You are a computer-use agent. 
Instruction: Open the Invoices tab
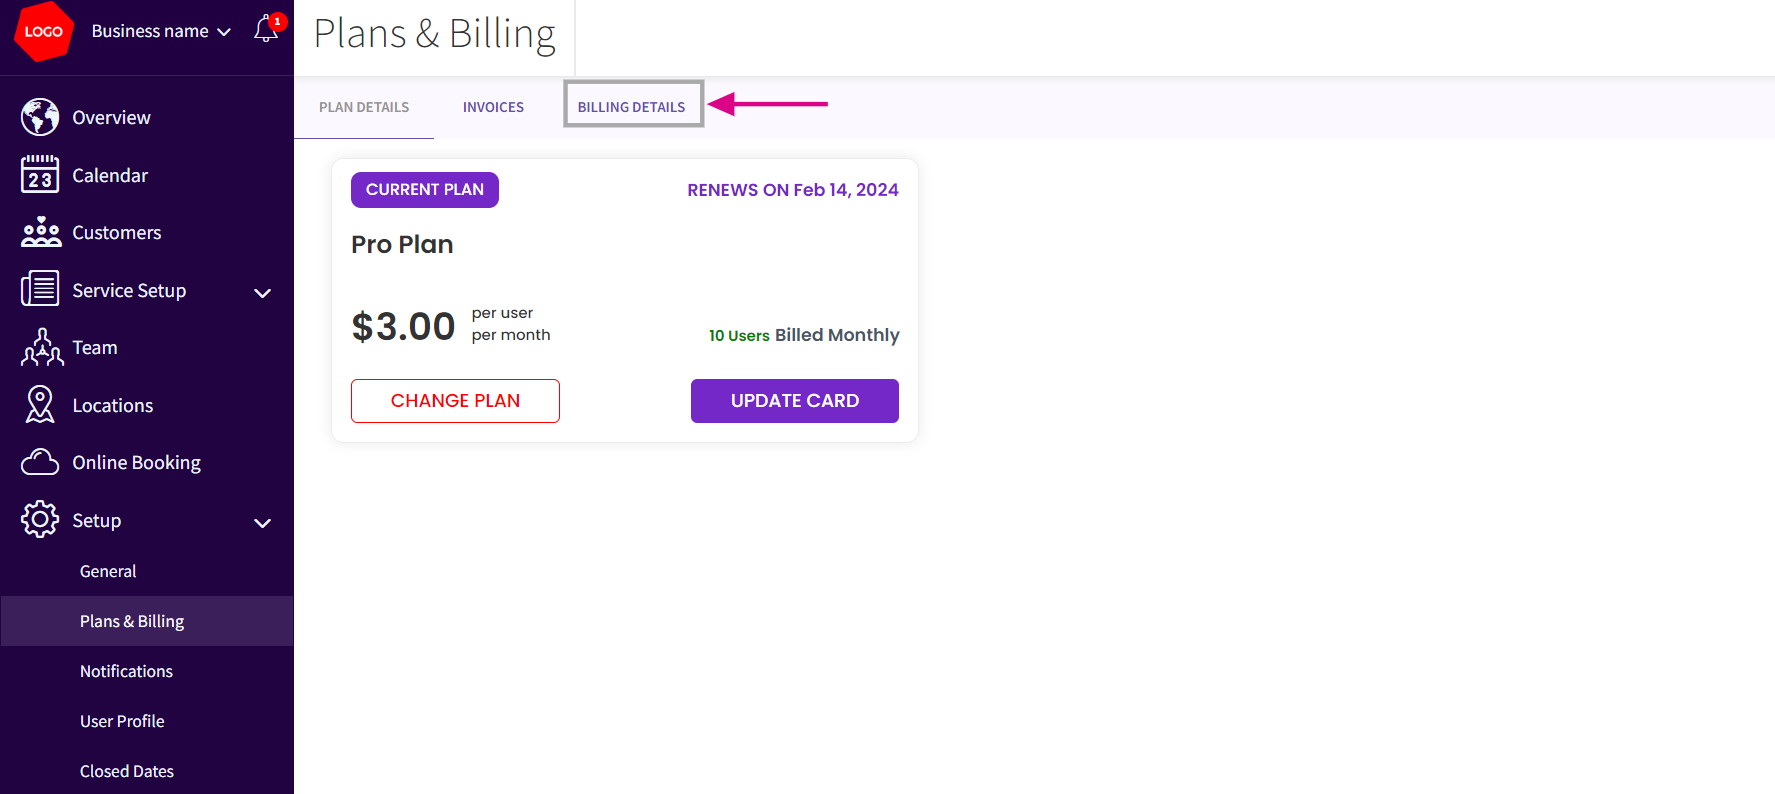493,107
